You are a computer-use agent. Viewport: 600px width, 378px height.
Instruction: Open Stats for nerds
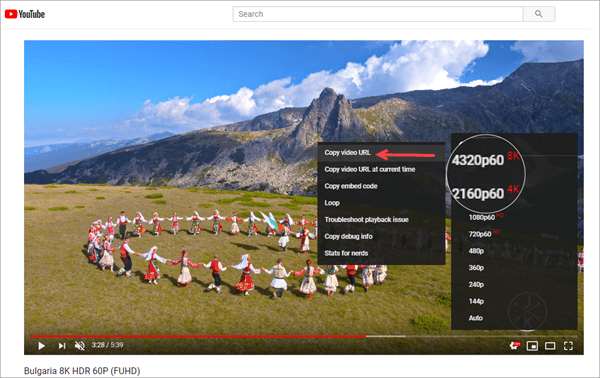[381, 253]
